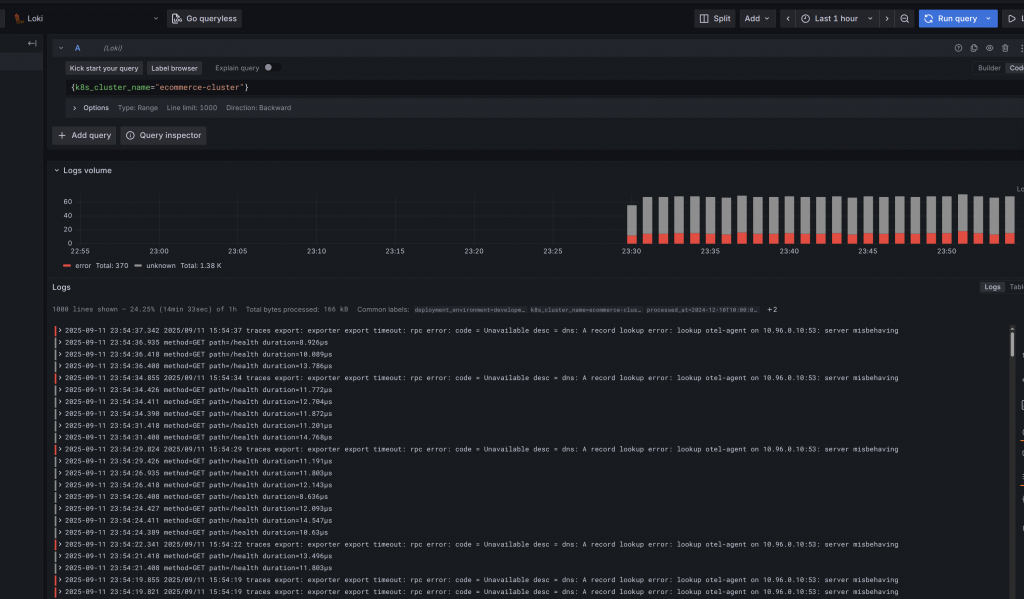
Task: Toggle the Explain query switch
Action: (x=271, y=67)
